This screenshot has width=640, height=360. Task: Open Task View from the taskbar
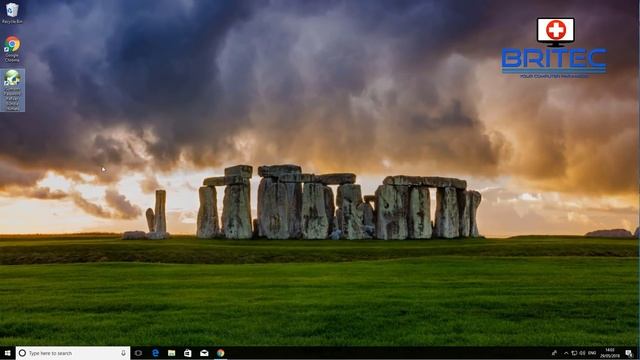tap(138, 353)
